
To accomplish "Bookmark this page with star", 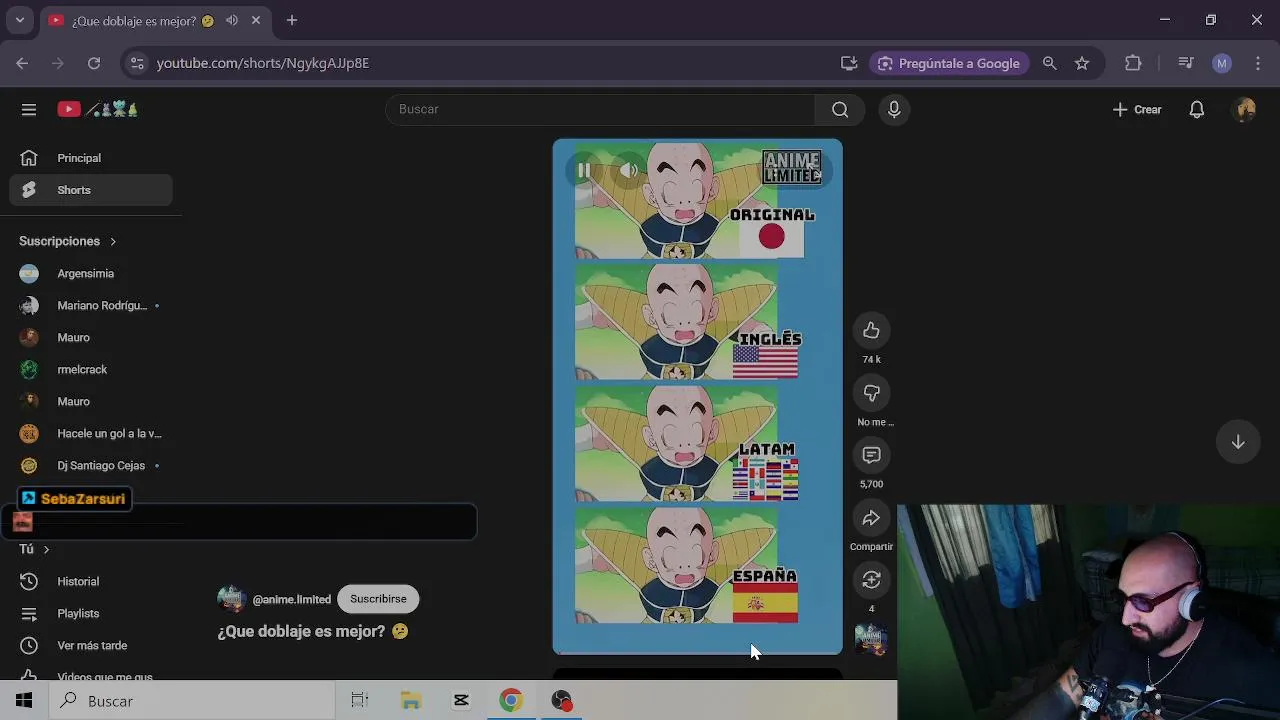I will point(1082,63).
